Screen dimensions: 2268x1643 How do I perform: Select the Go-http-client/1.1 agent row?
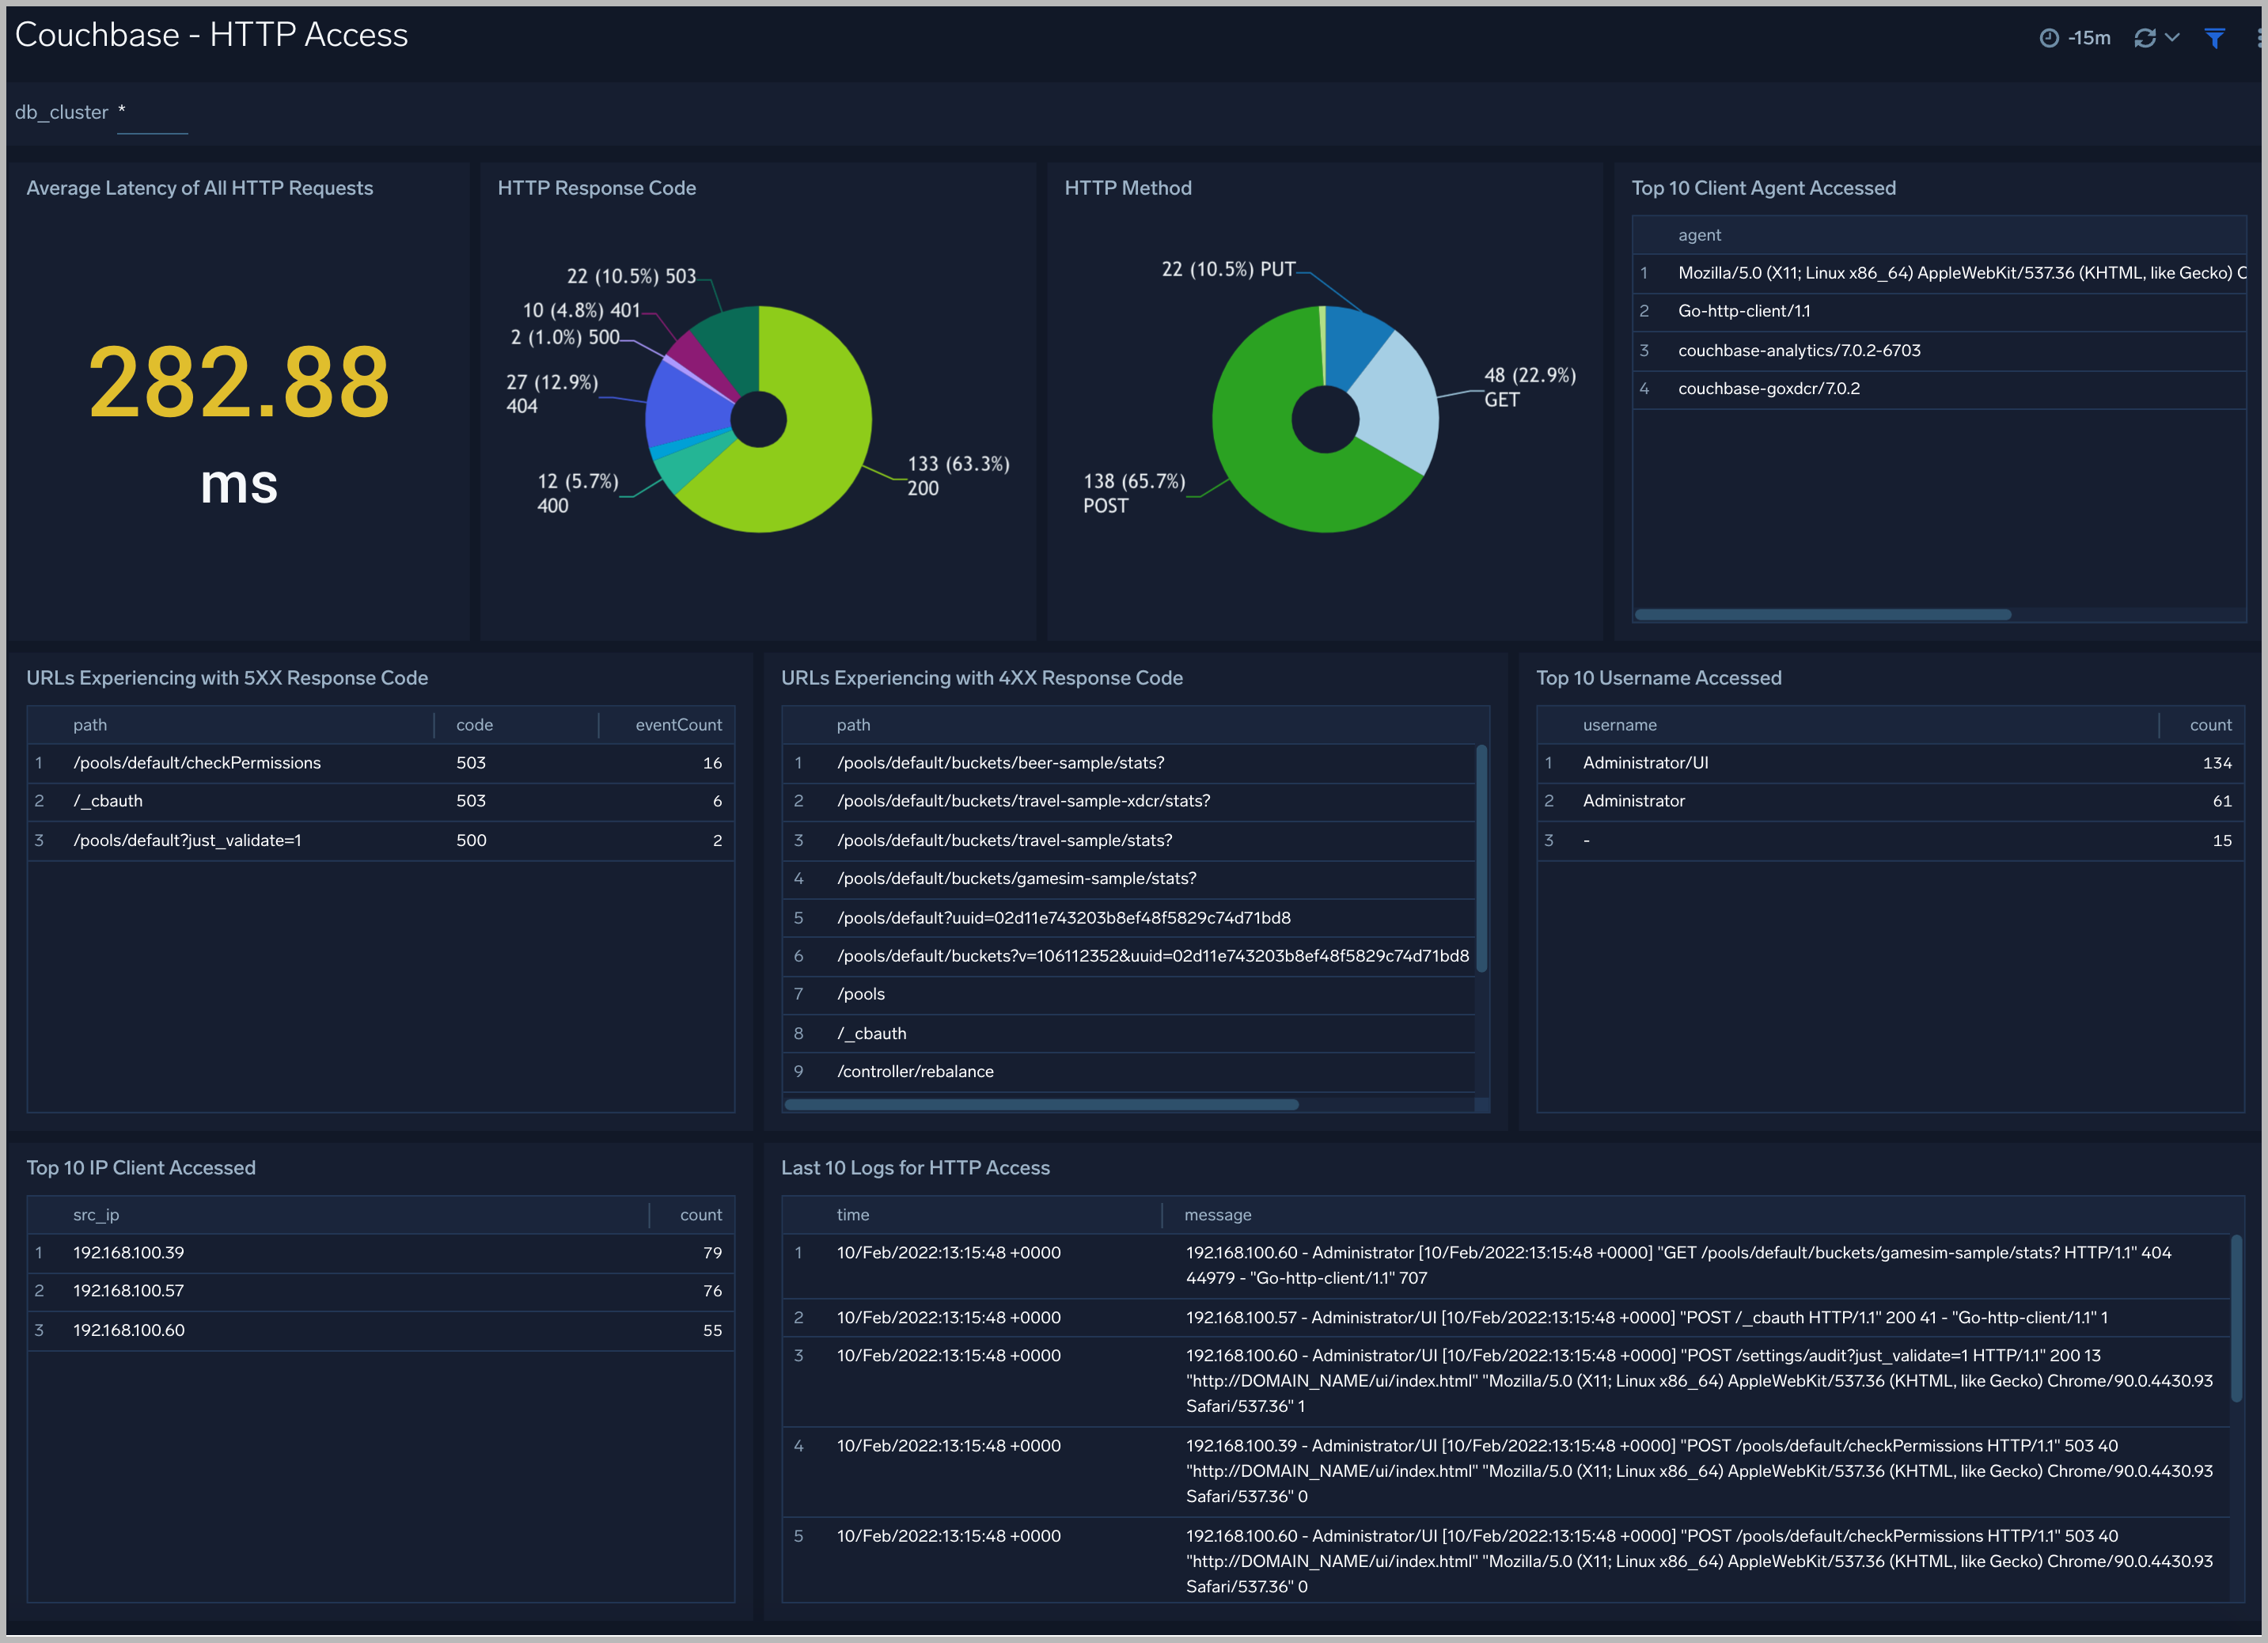pyautogui.click(x=1744, y=311)
